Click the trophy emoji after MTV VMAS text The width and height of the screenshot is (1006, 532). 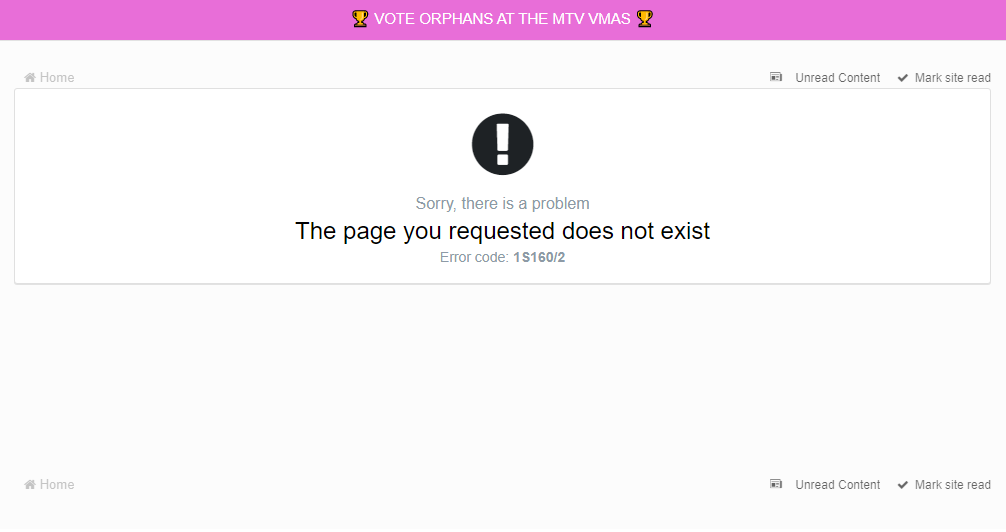coord(645,19)
